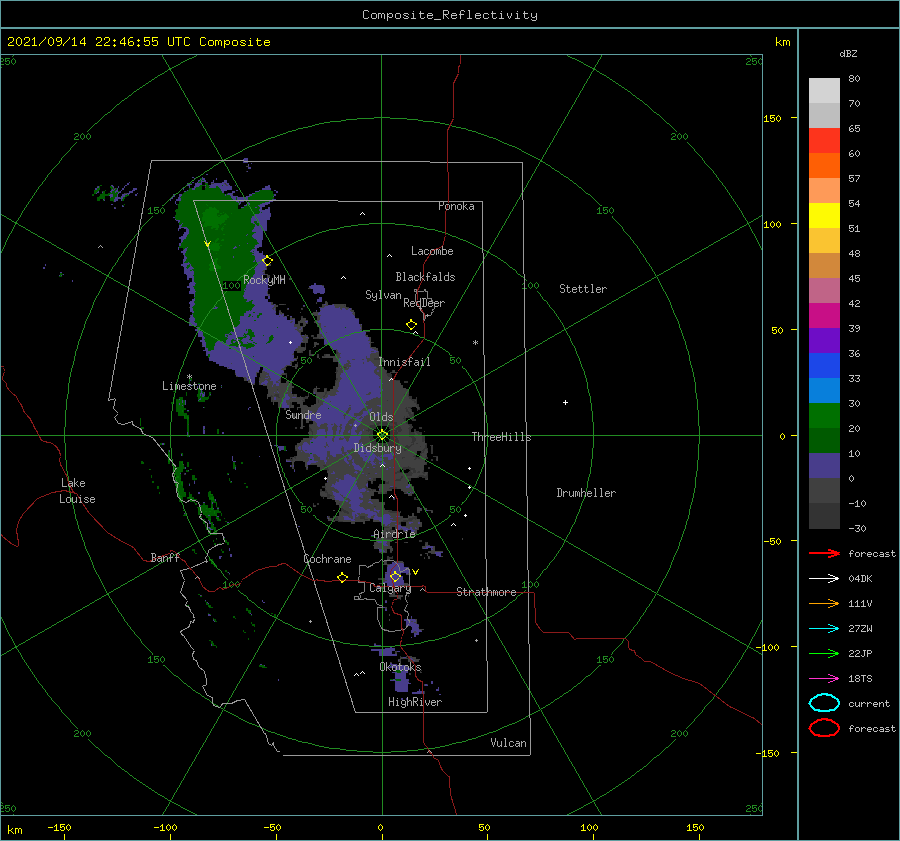Click the Okotoks city label
Viewport: 900px width, 841px height.
tap(401, 667)
